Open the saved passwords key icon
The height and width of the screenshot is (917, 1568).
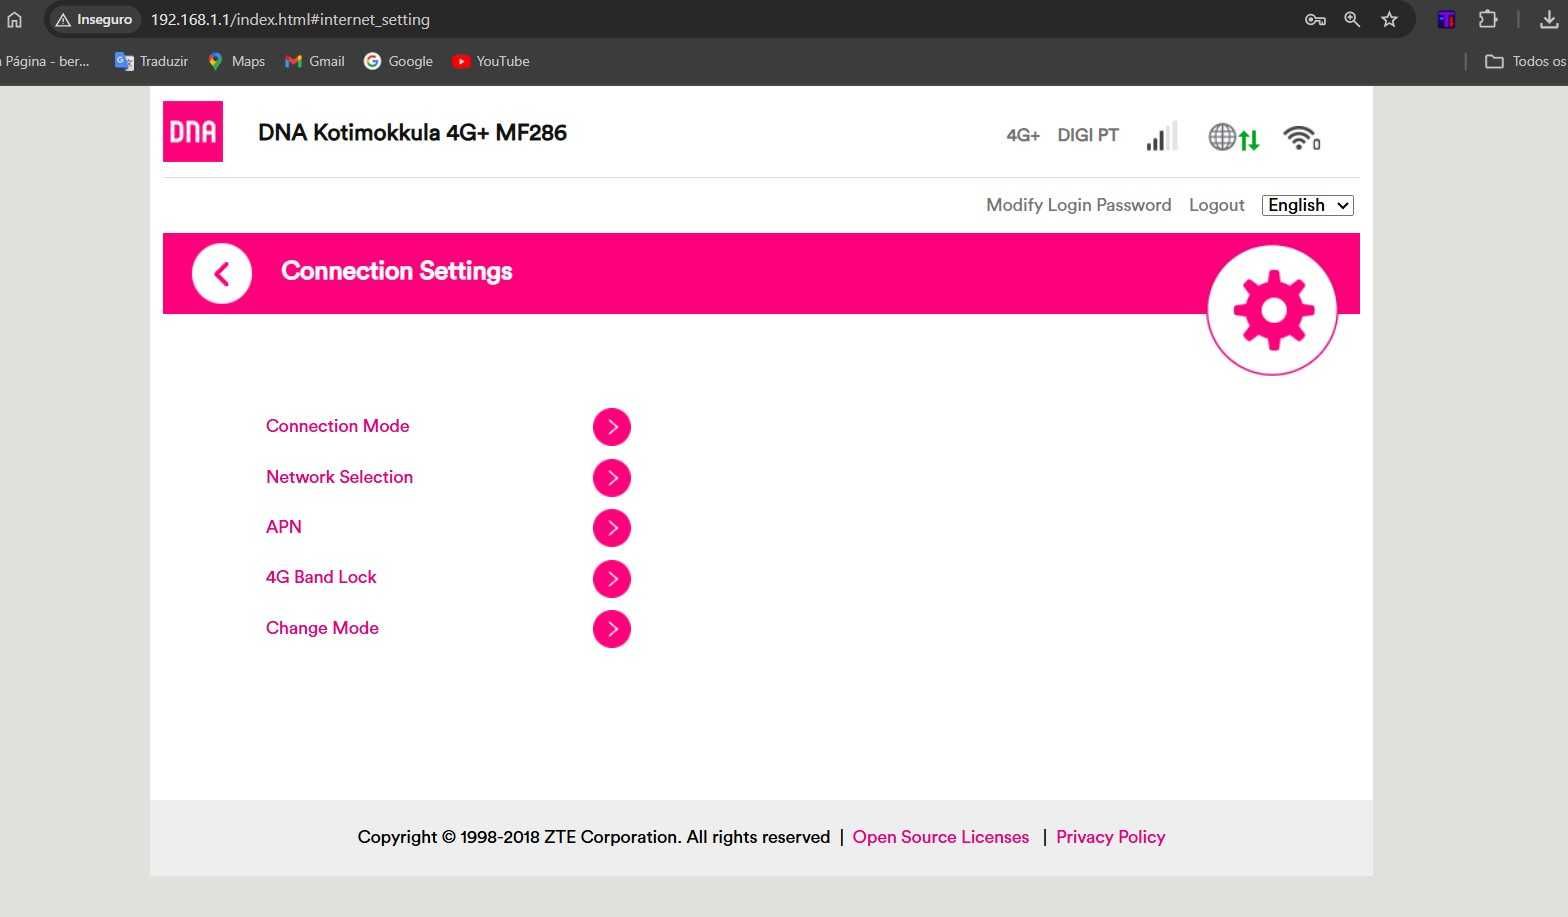coord(1315,19)
